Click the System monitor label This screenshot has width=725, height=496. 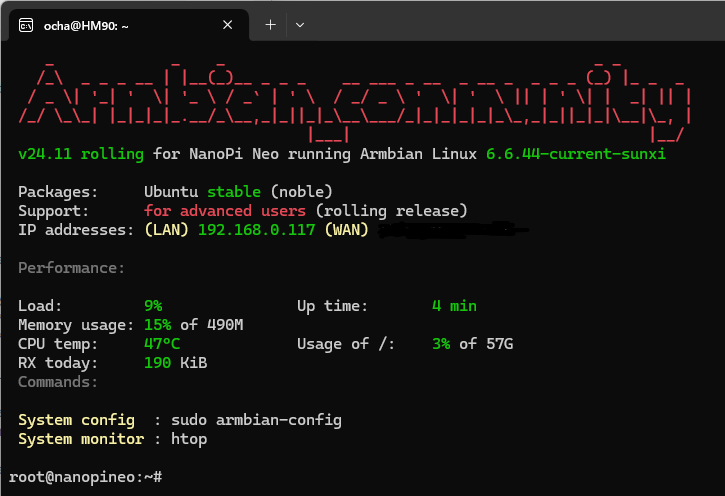coord(81,439)
